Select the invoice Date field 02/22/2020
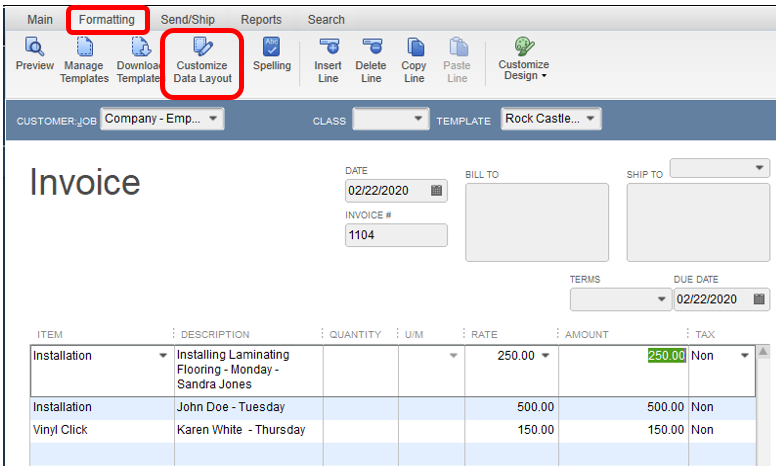This screenshot has width=776, height=466. point(396,190)
